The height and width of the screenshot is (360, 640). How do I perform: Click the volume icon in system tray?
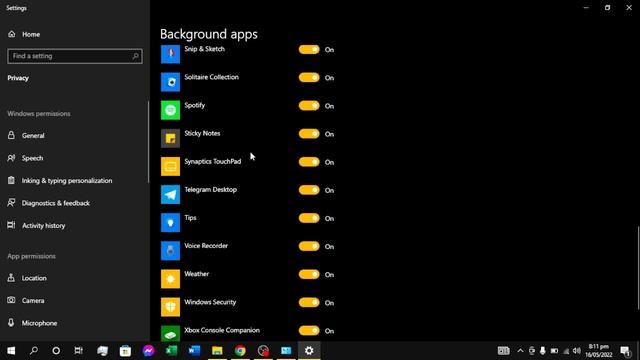[x=577, y=351]
